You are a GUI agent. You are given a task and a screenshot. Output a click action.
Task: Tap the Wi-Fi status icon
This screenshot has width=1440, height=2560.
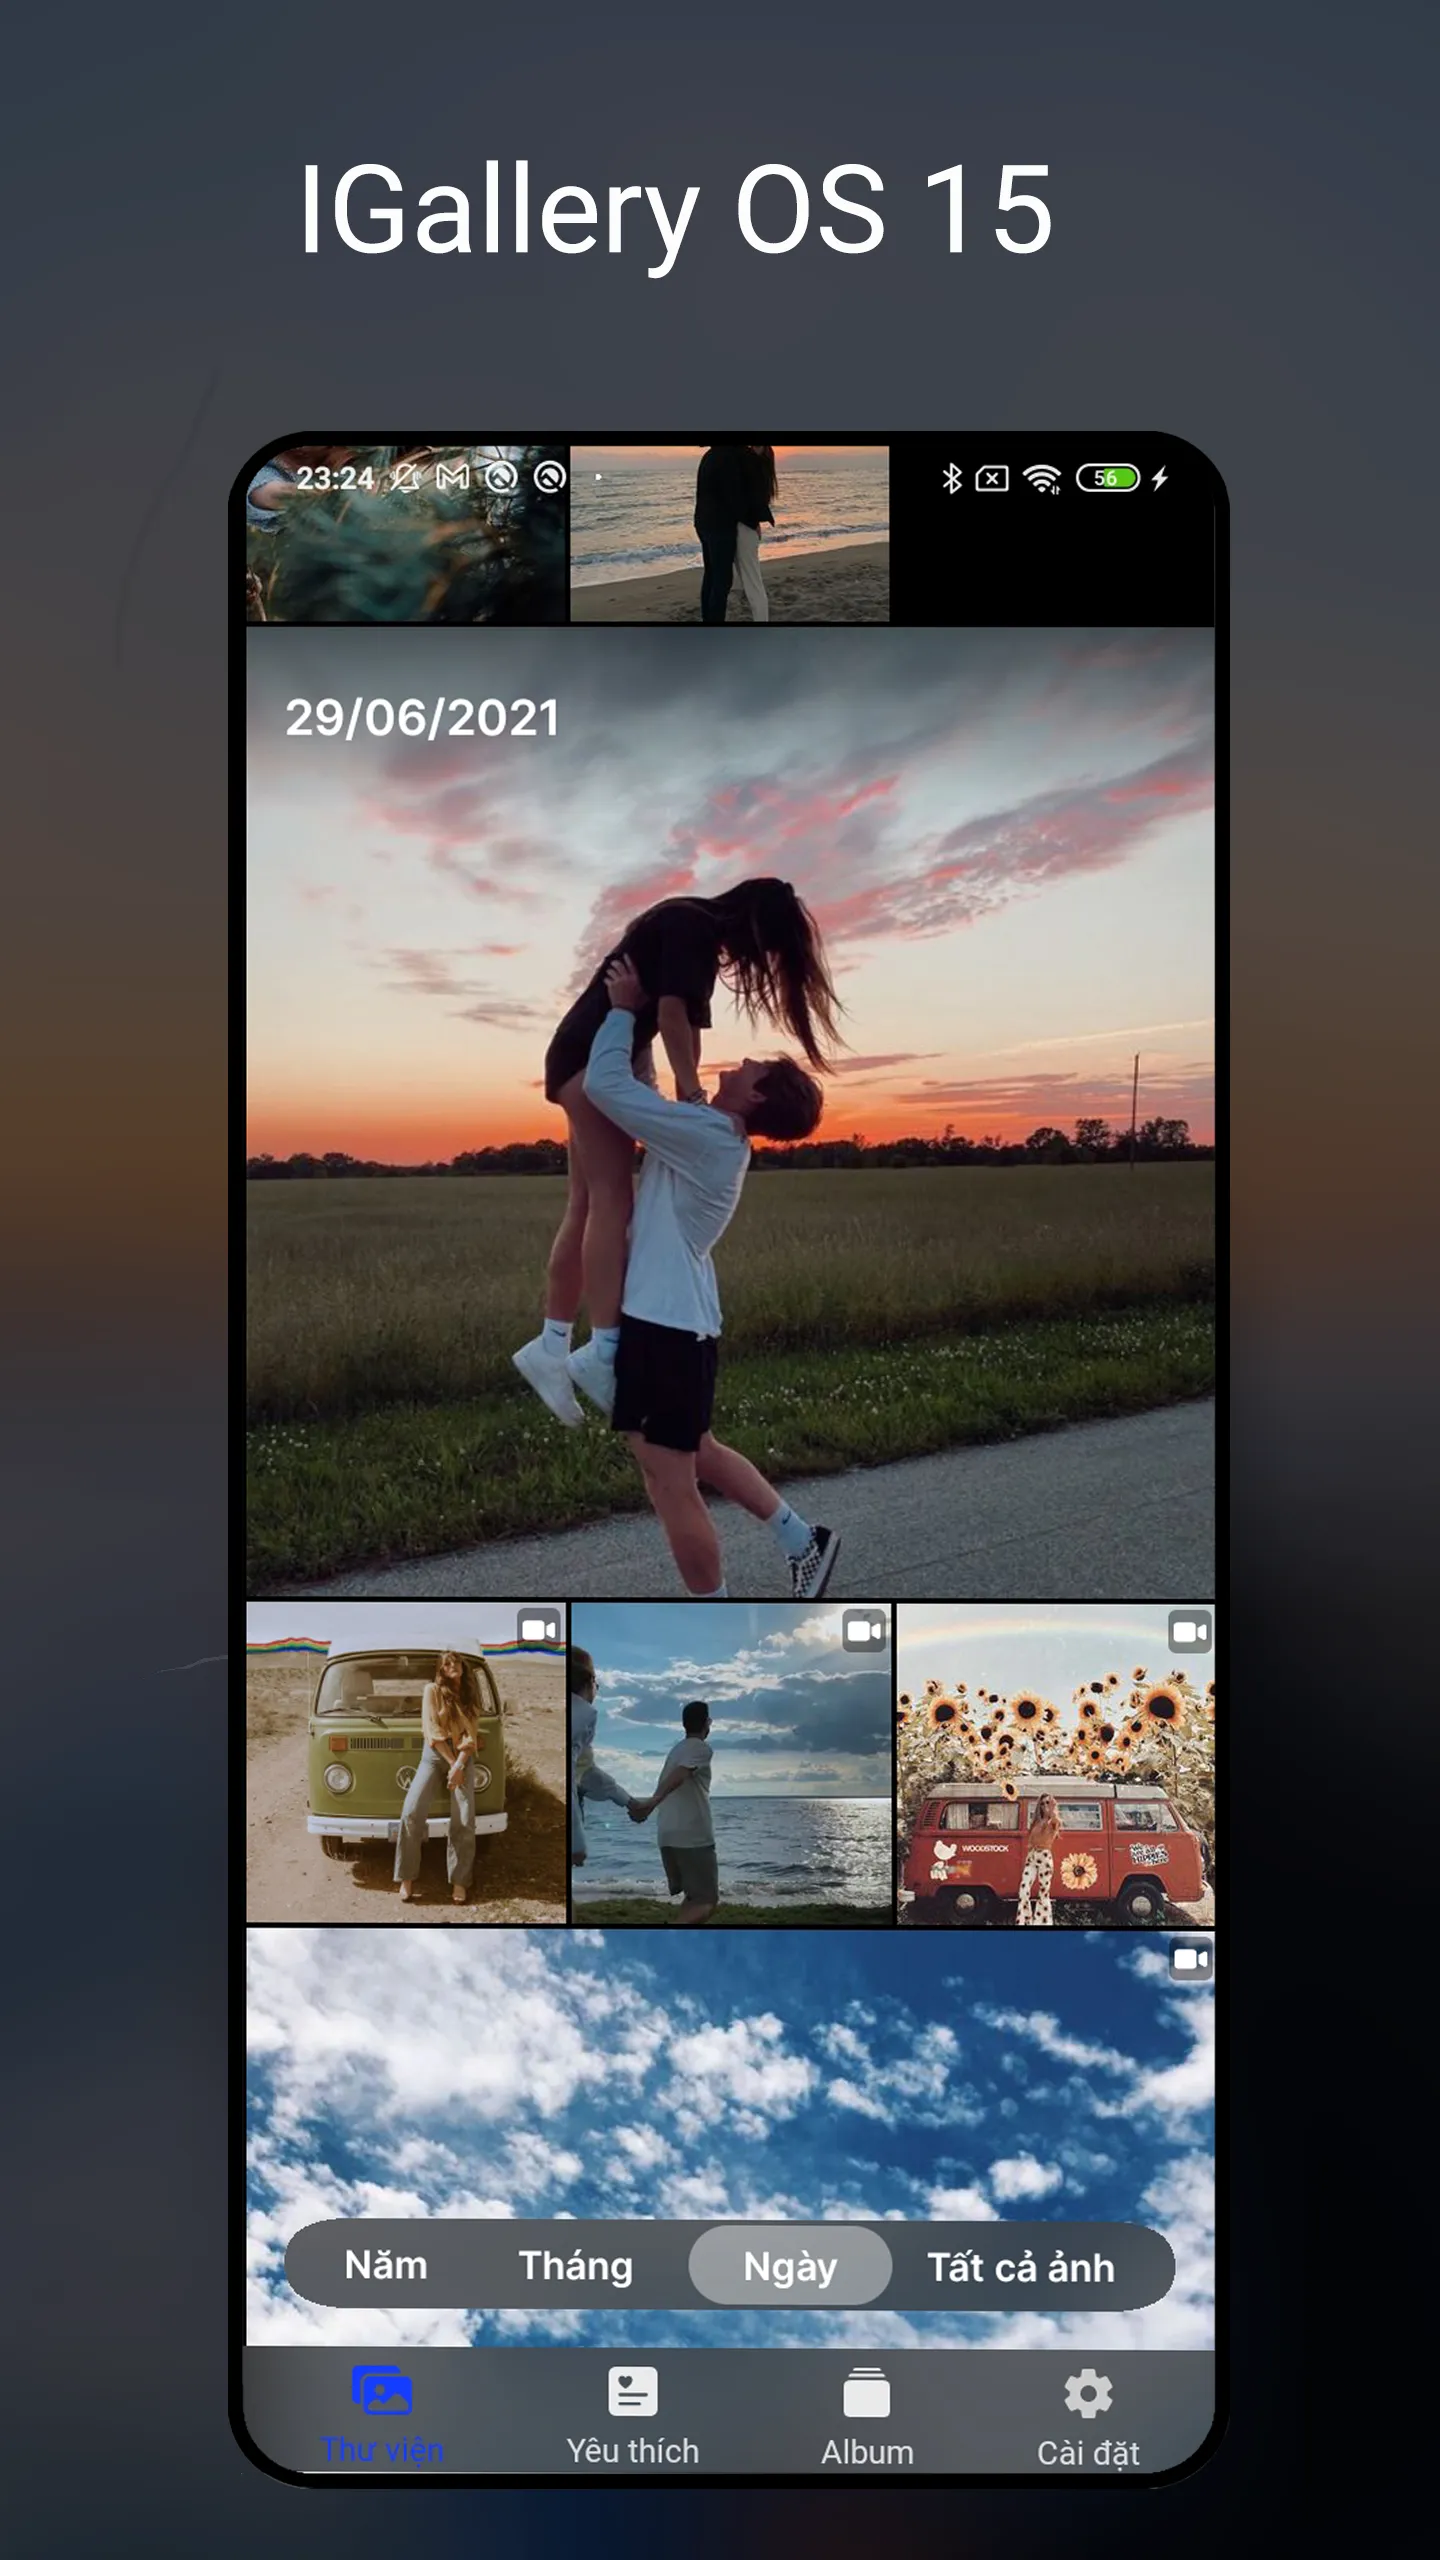(1042, 479)
